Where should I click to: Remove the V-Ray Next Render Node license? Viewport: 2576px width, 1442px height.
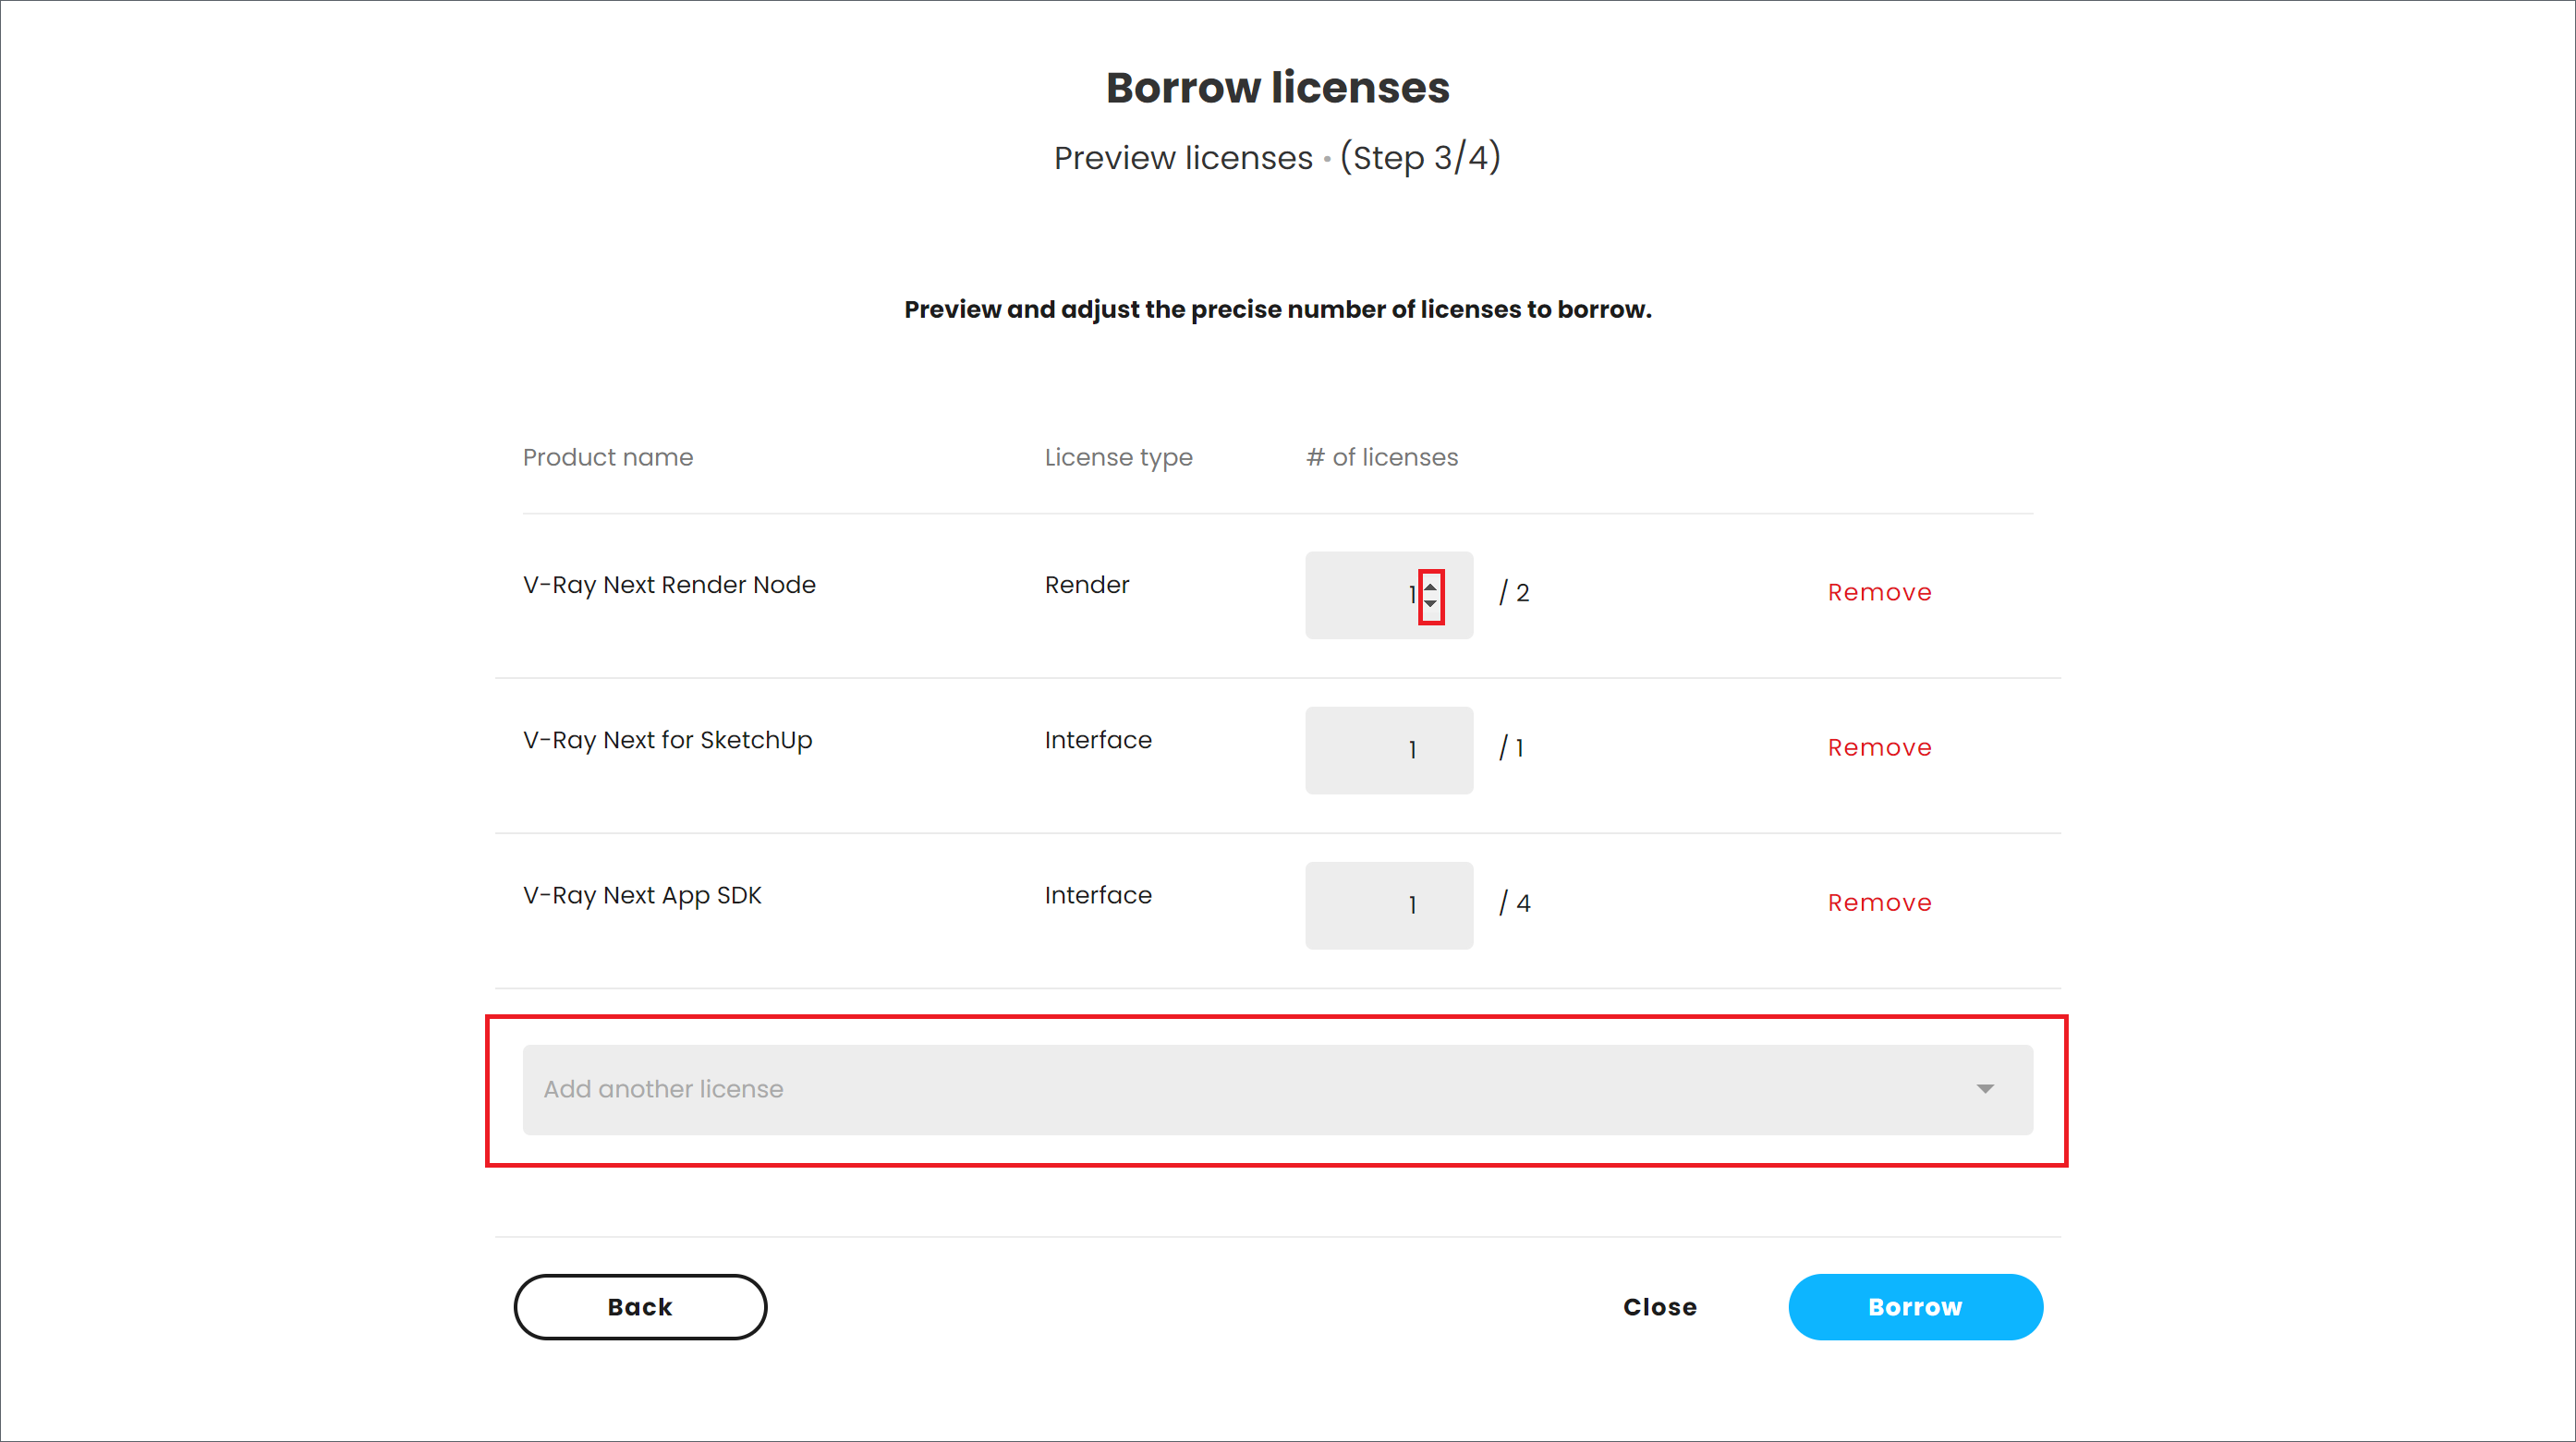[1879, 593]
